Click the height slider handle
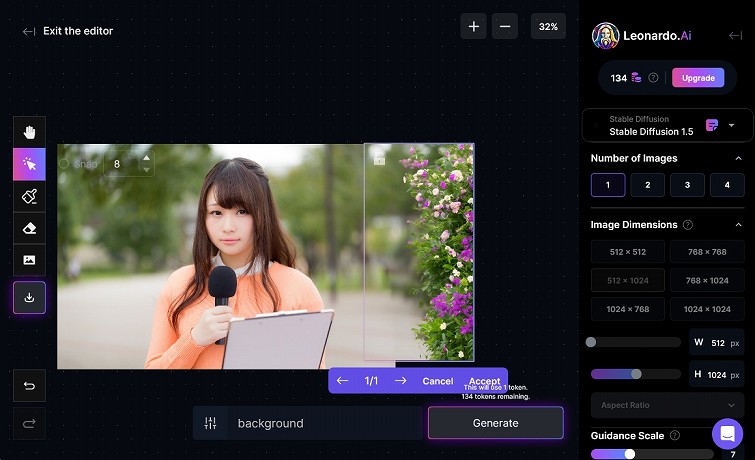This screenshot has width=755, height=460. [636, 374]
